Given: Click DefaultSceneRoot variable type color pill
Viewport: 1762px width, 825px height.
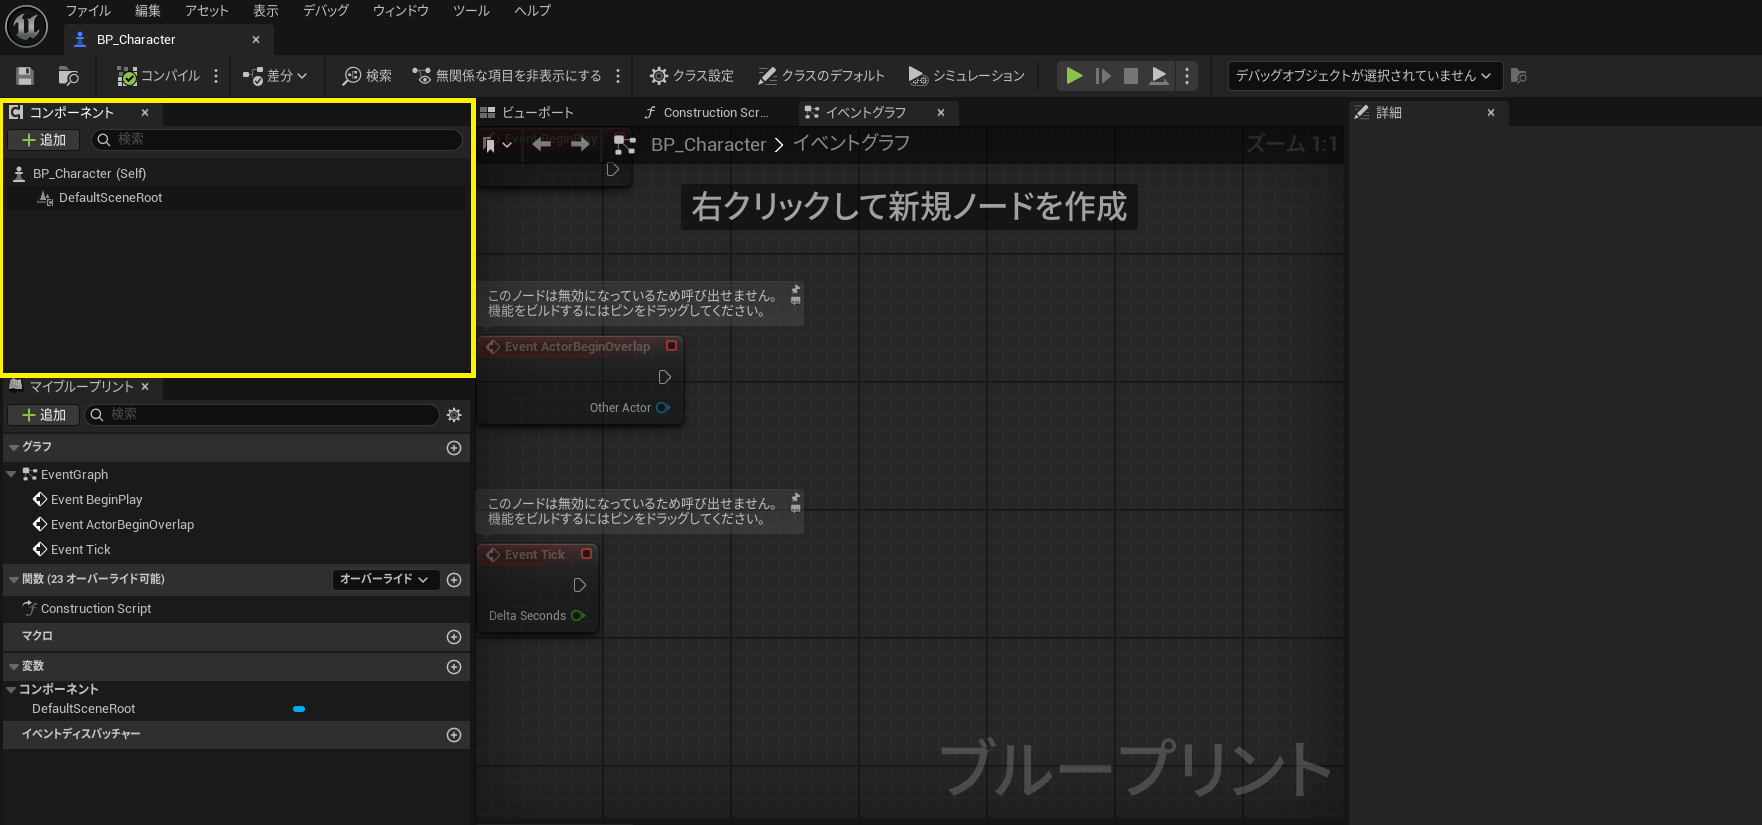Looking at the screenshot, I should (299, 709).
